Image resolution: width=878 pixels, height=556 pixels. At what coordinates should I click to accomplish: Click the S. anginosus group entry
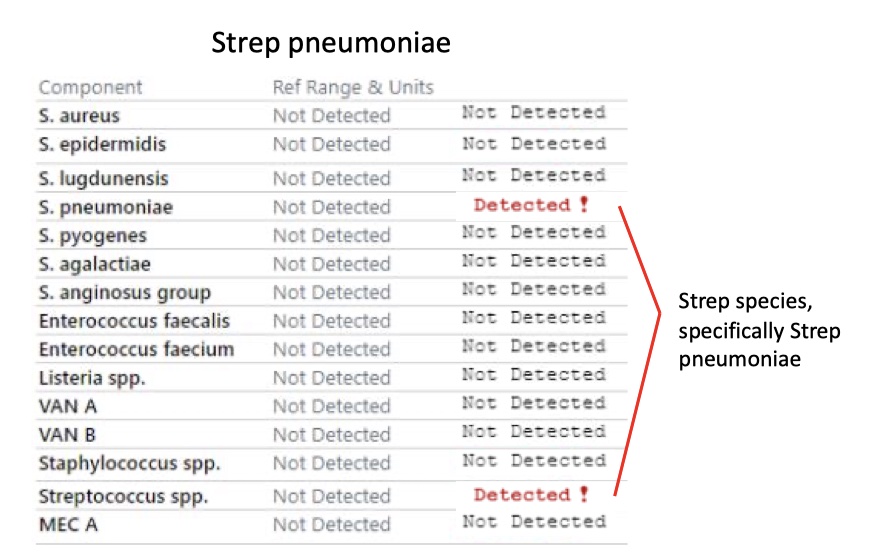click(125, 292)
